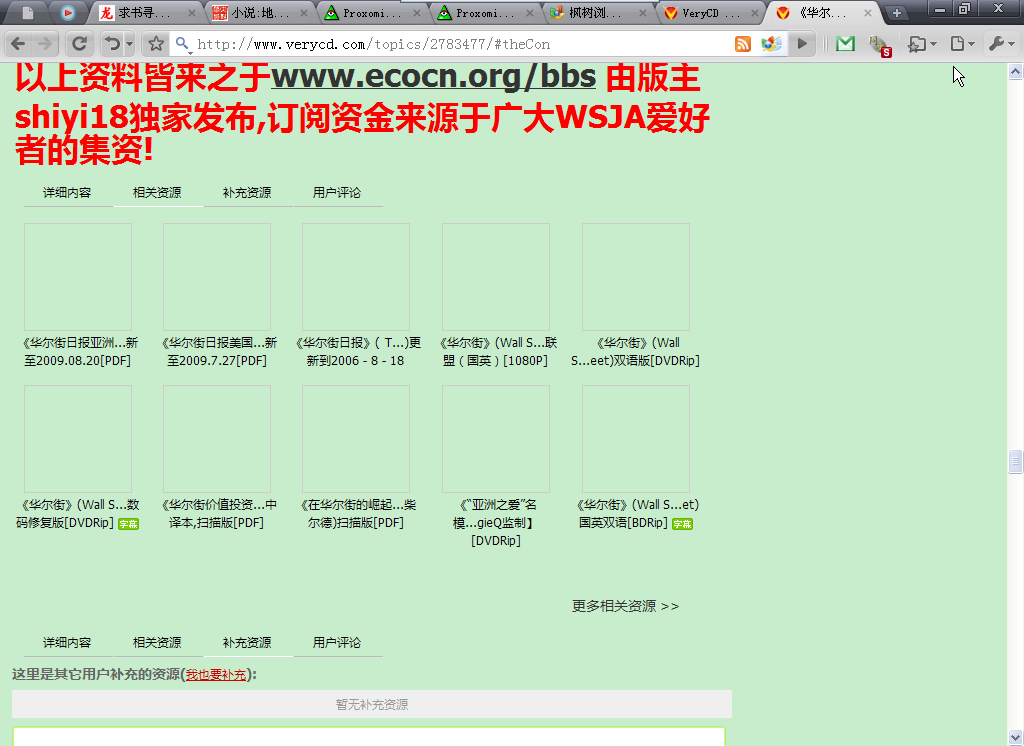1024x746 pixels.
Task: Open a new tab with plus button
Action: point(897,13)
